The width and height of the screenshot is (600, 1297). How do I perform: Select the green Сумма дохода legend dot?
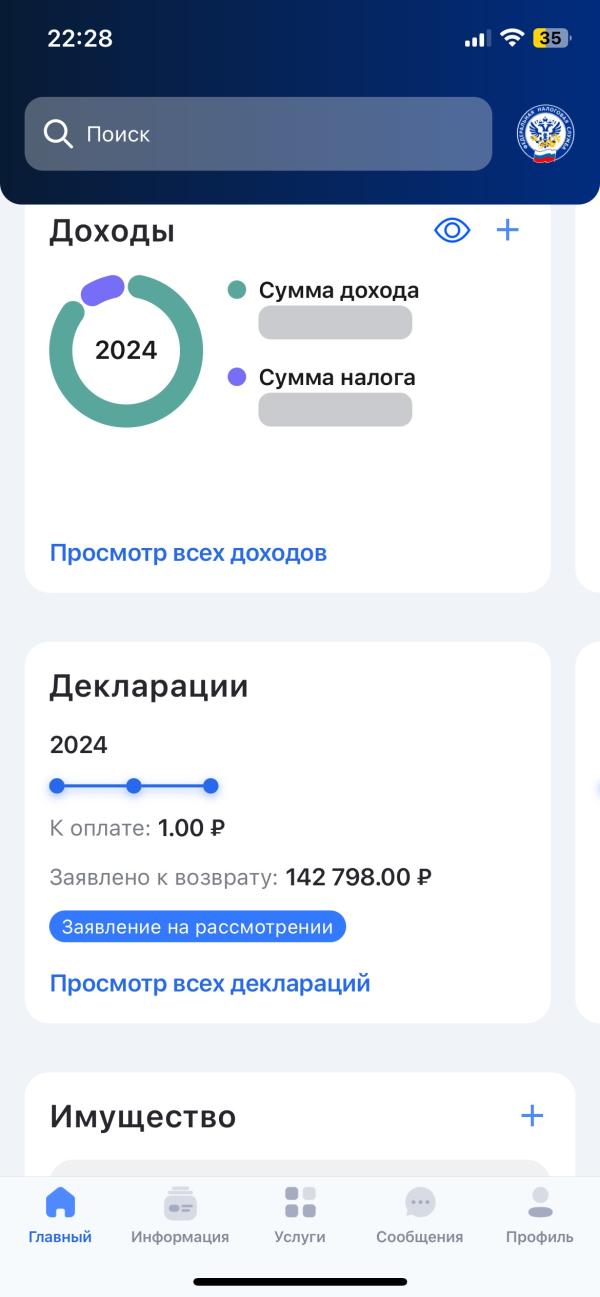(x=237, y=291)
